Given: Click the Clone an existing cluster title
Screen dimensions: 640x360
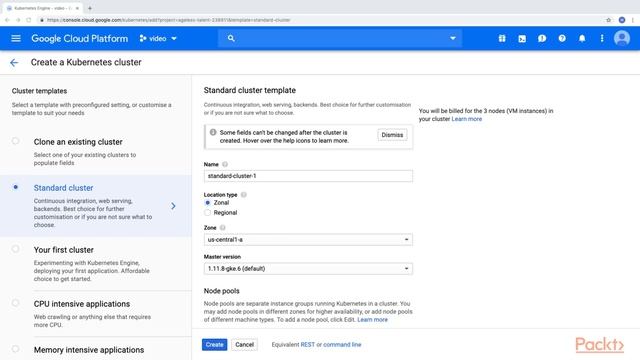Looking at the screenshot, I should coord(78,142).
